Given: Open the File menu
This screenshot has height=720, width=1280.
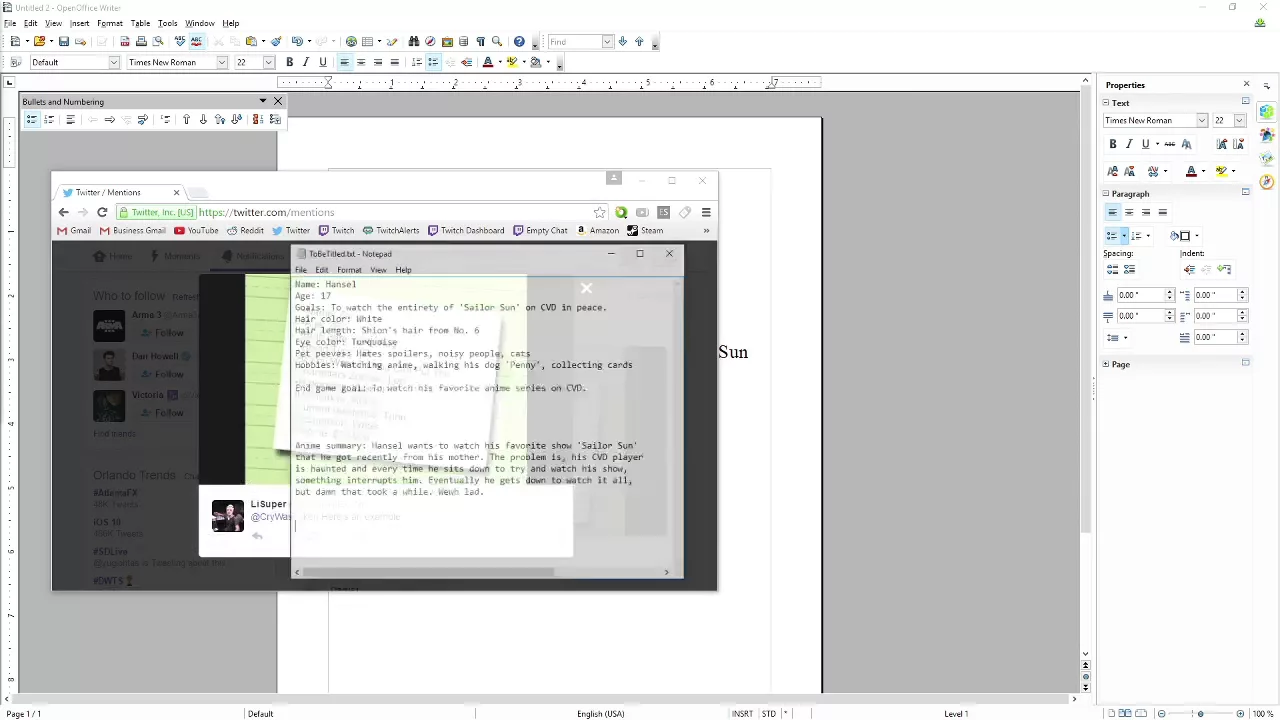Looking at the screenshot, I should click(x=10, y=23).
